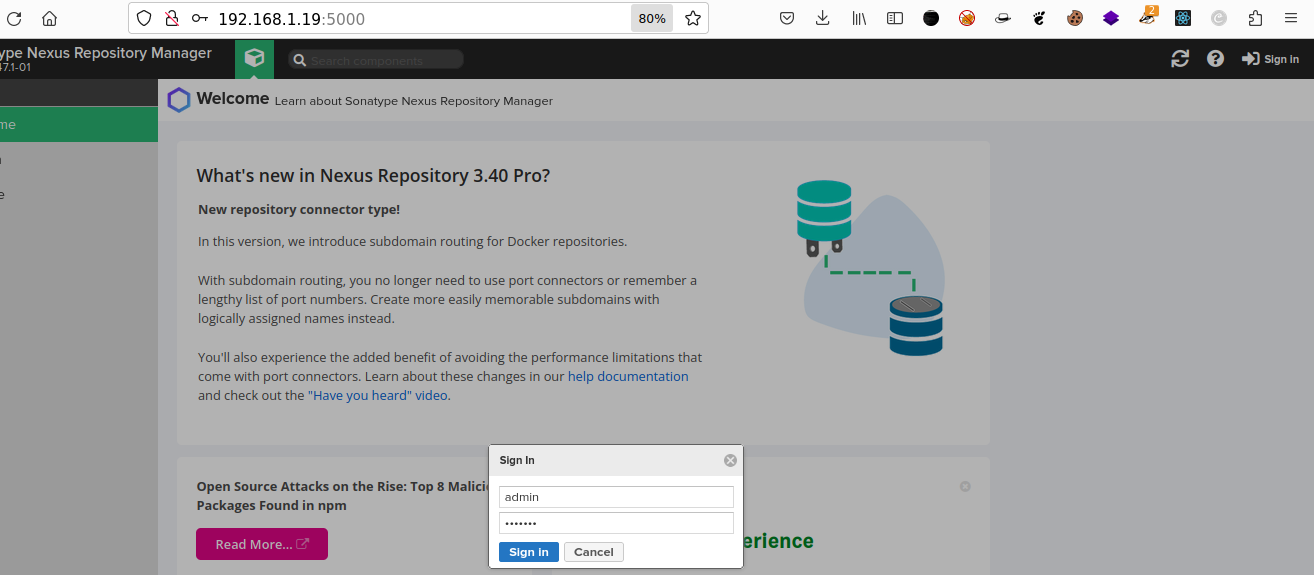Viewport: 1314px width, 575px height.
Task: Focus the admin username field
Action: point(616,497)
